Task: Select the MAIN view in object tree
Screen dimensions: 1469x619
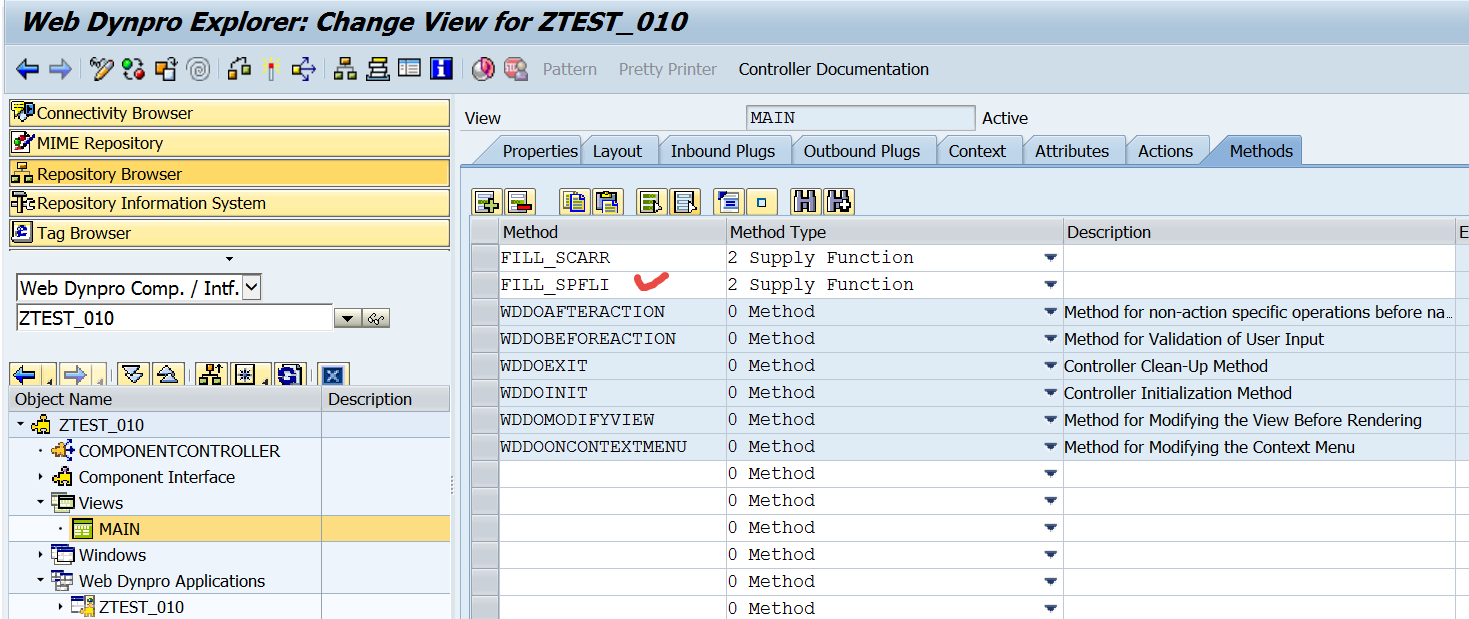Action: (119, 529)
